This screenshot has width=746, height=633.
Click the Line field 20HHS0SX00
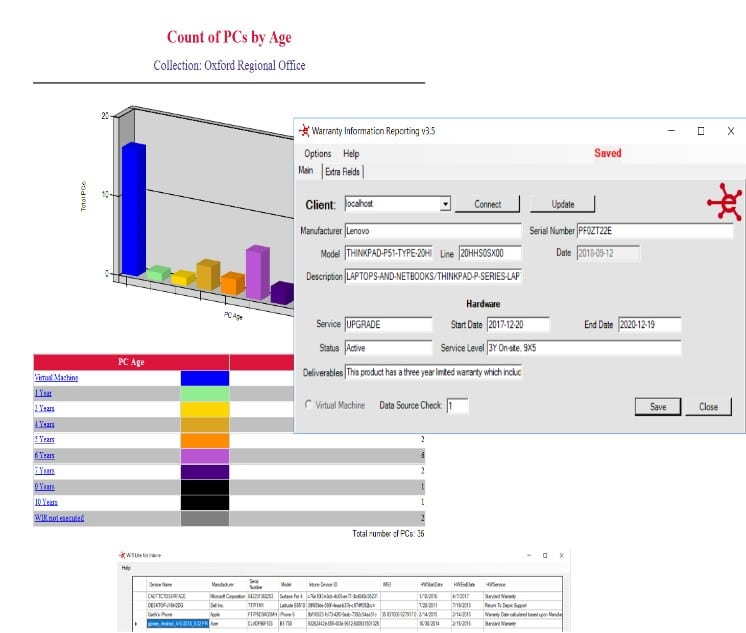click(490, 253)
